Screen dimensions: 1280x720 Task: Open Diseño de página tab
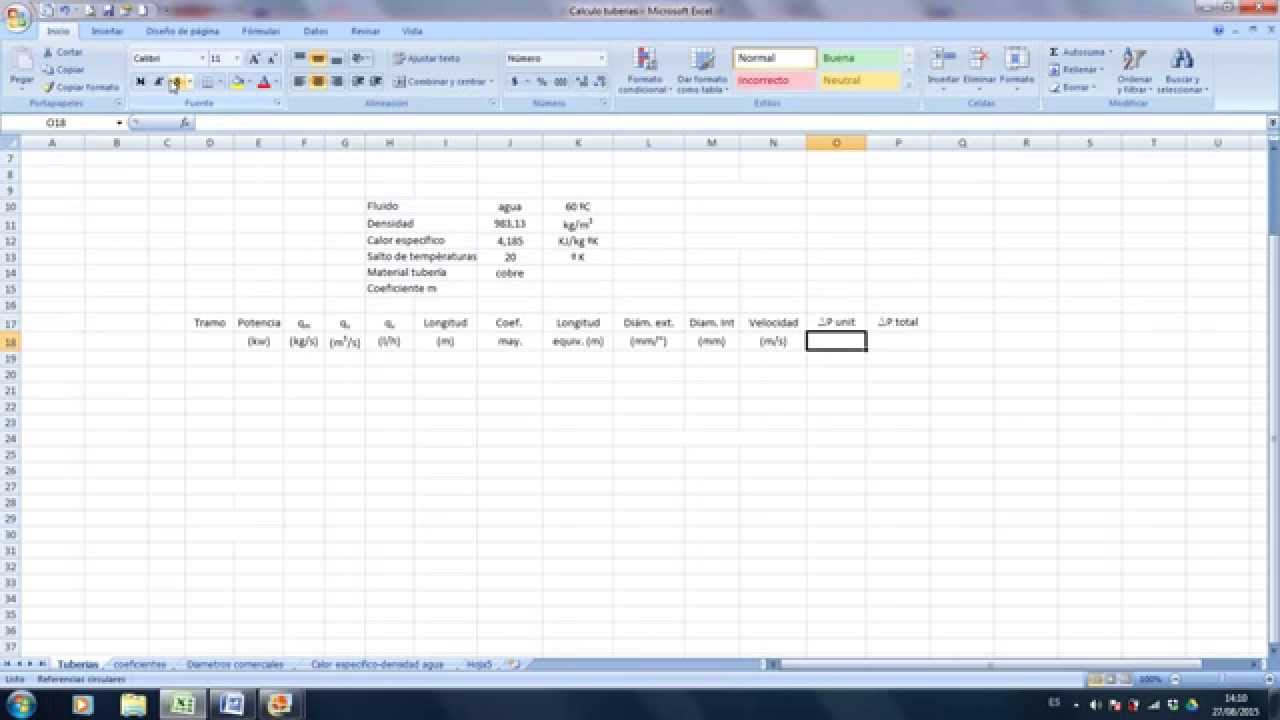tap(183, 31)
